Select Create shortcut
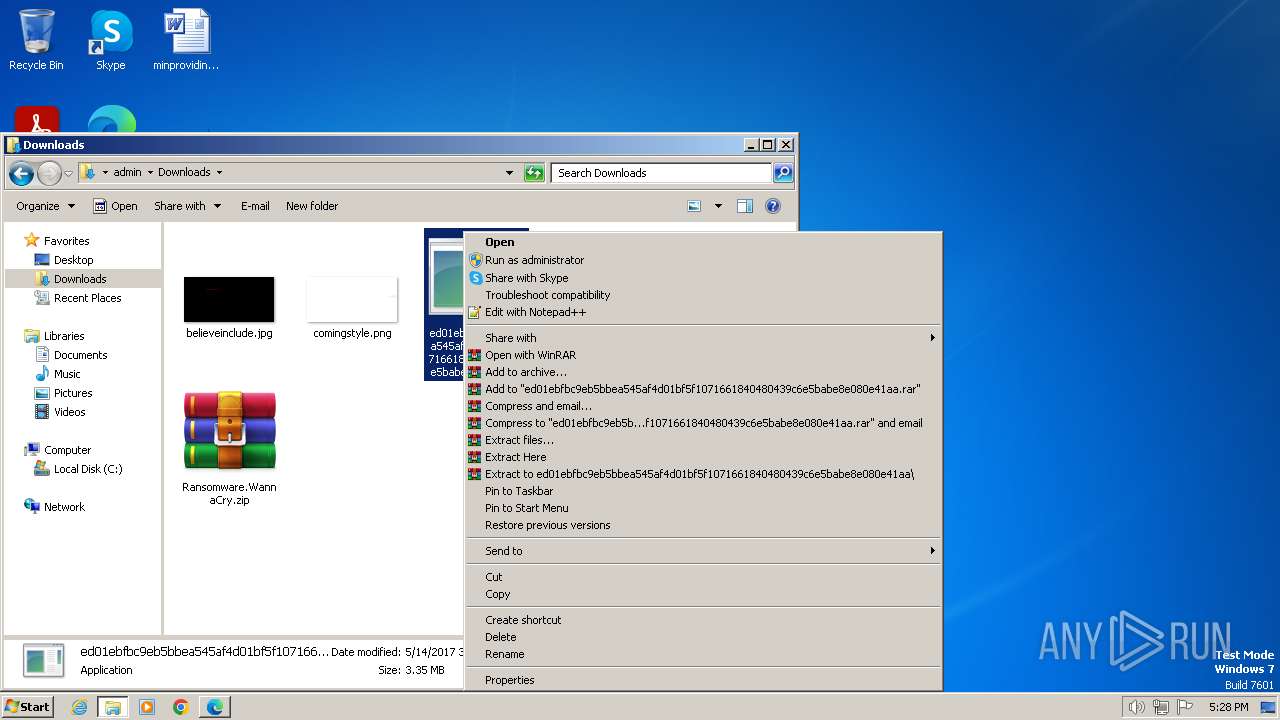Screen dimensions: 1280x720 coord(704,620)
